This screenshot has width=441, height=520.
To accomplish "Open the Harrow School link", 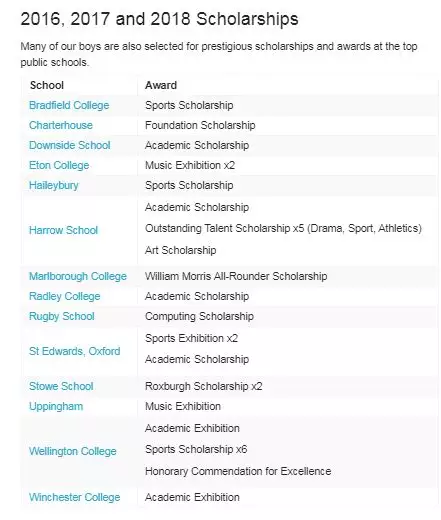I will click(63, 230).
